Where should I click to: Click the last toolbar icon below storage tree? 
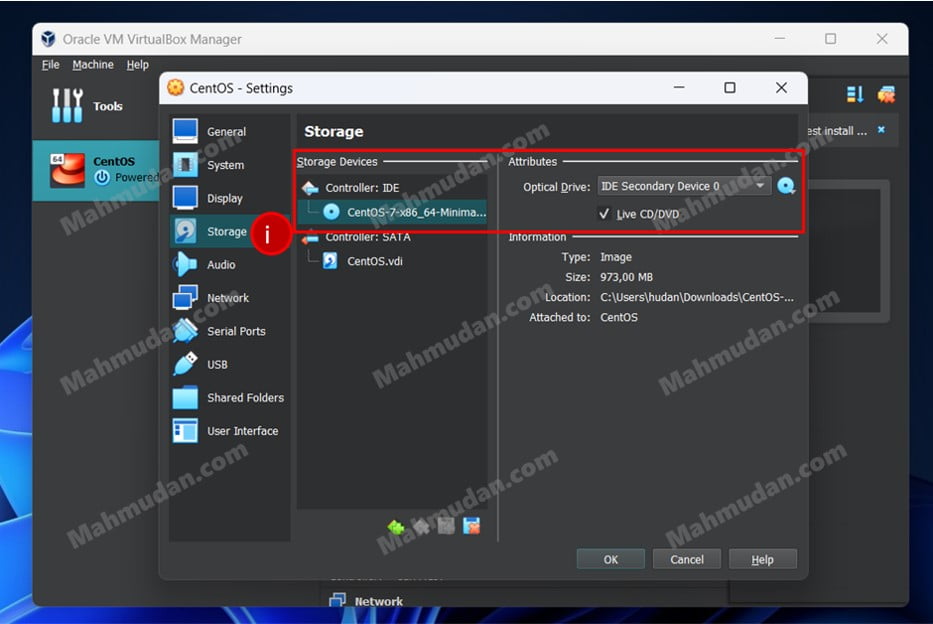(472, 526)
